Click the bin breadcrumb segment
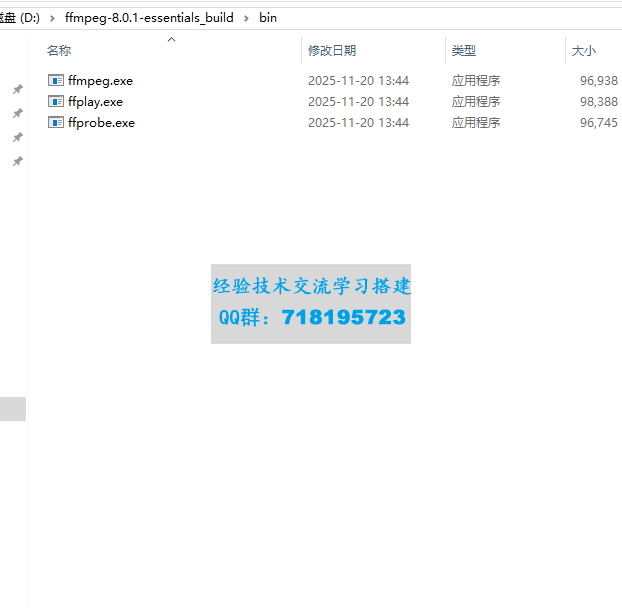This screenshot has height=608, width=622. tap(268, 18)
